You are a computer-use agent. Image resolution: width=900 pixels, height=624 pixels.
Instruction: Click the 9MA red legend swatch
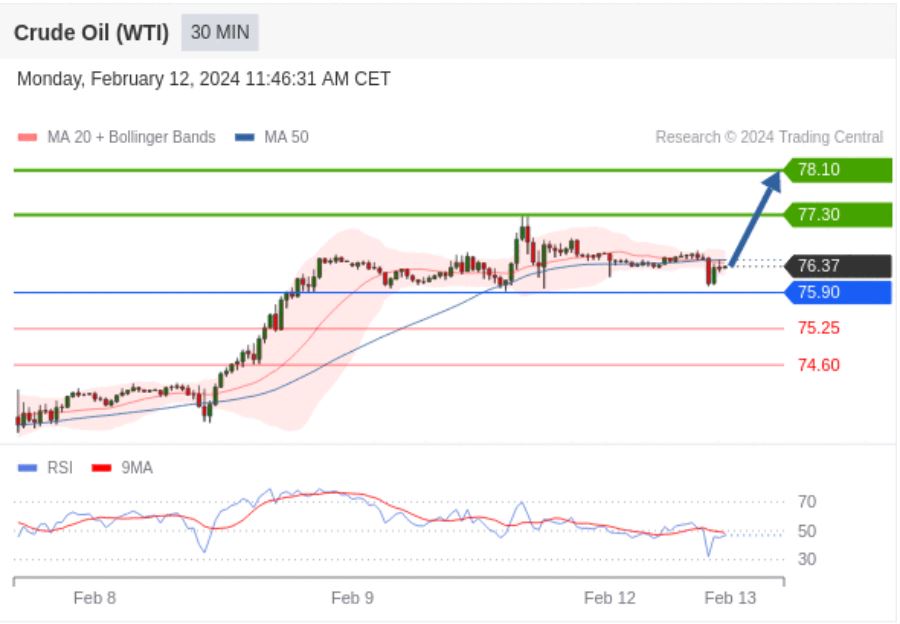pyautogui.click(x=102, y=468)
